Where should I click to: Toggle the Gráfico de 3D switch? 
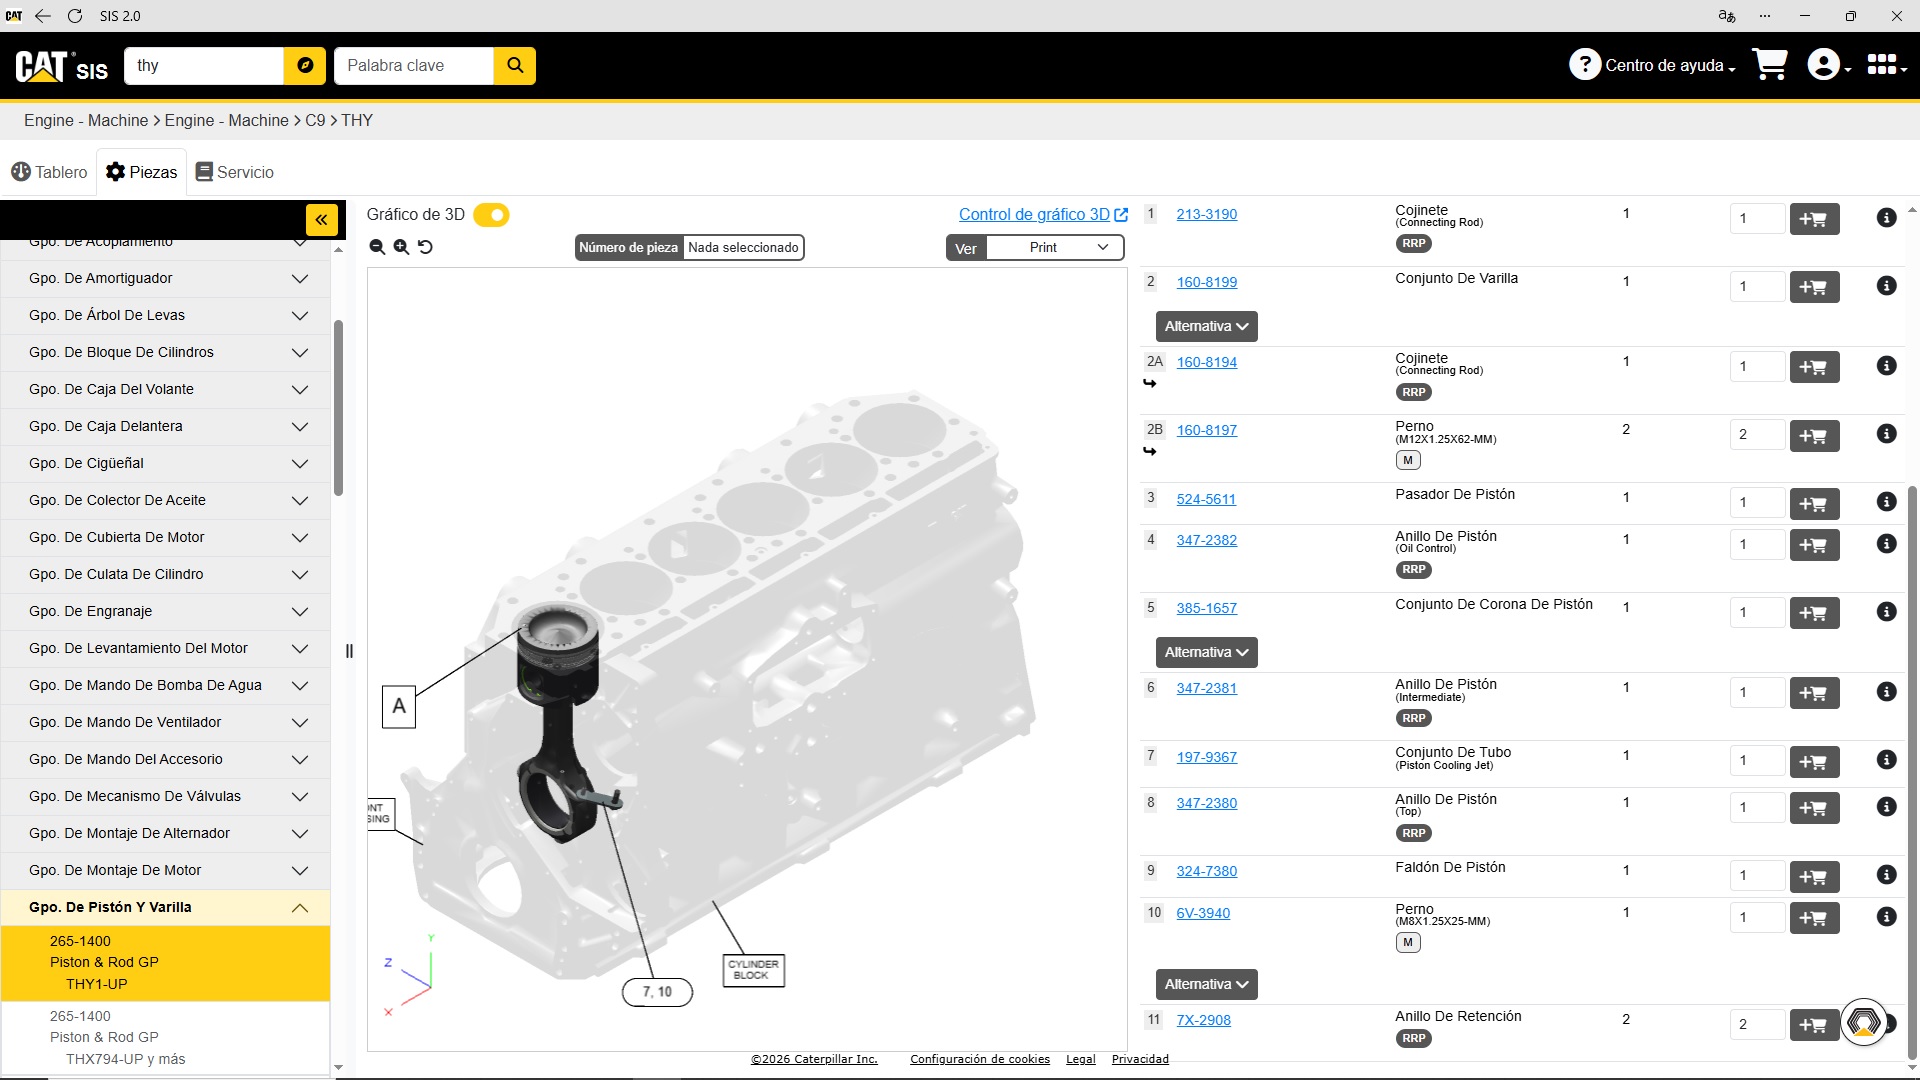[491, 215]
